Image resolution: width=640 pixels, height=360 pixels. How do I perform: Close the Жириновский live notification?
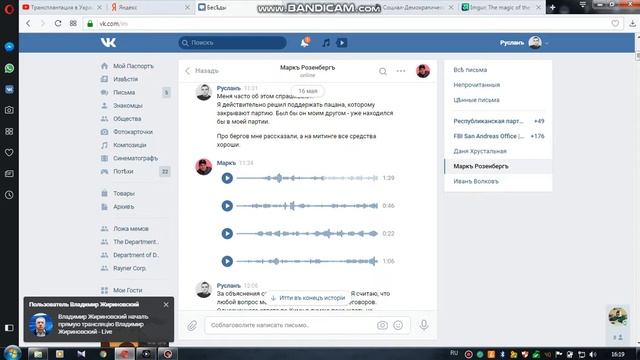(x=166, y=304)
